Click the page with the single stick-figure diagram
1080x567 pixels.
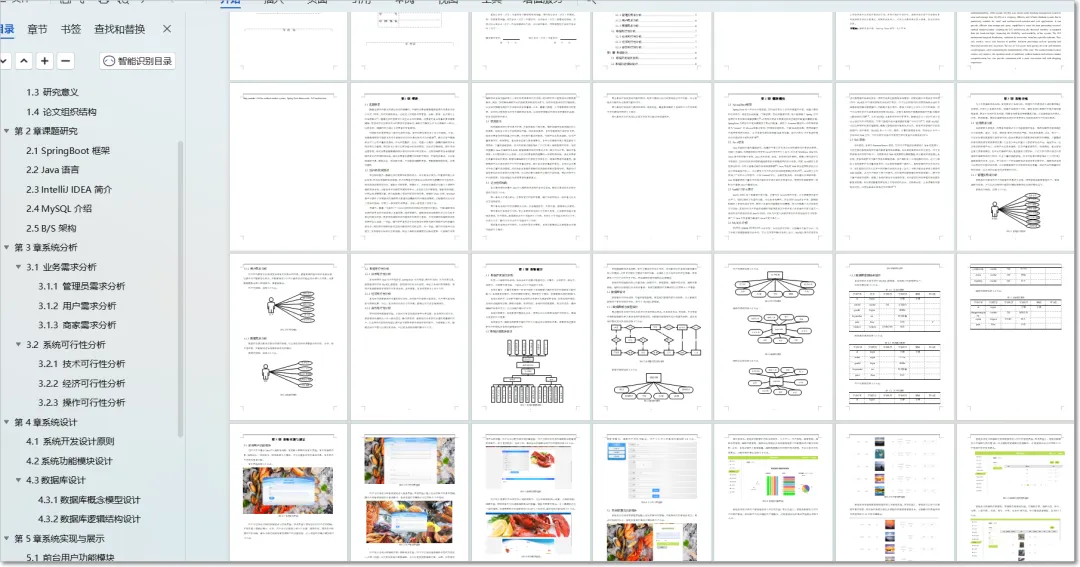(x=1016, y=167)
